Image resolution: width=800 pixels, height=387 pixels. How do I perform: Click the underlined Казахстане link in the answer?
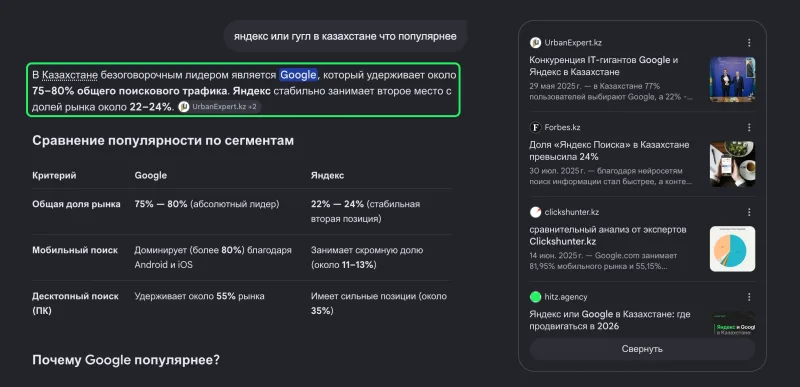[70, 75]
